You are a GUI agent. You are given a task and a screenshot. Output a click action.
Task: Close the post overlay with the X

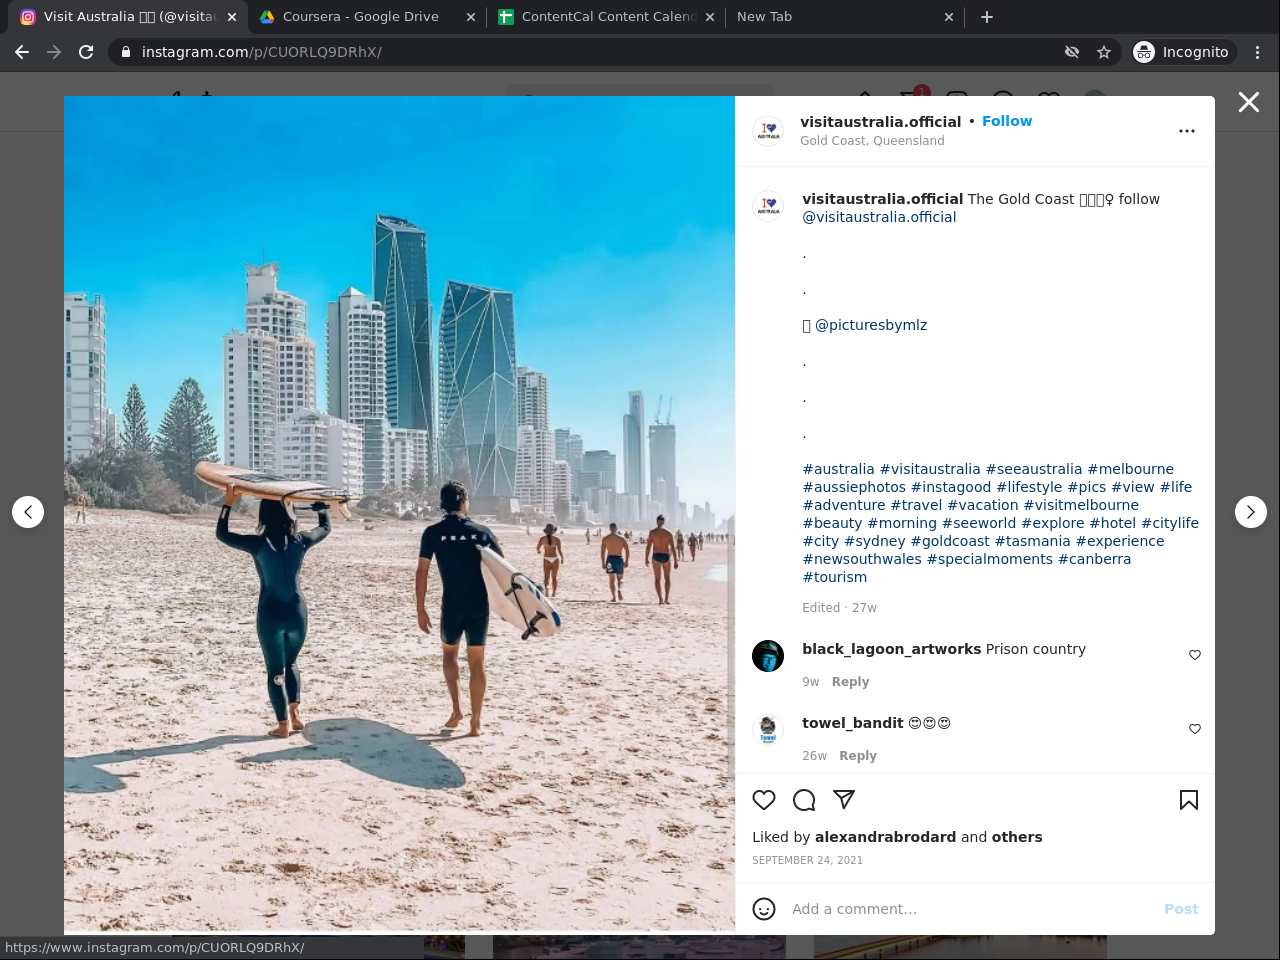pyautogui.click(x=1249, y=102)
